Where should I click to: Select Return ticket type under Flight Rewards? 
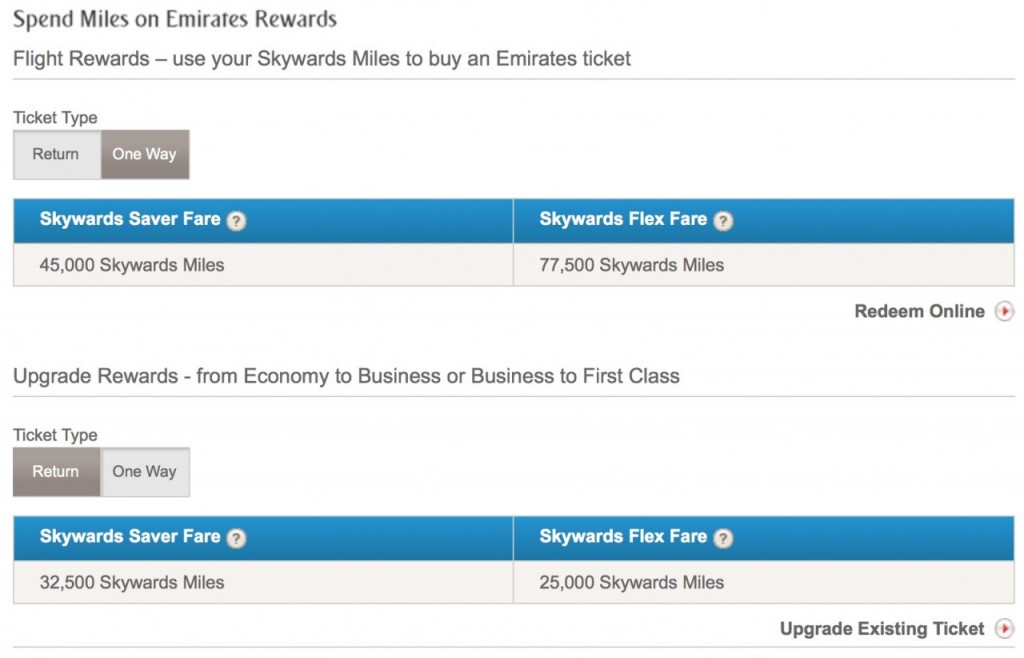pyautogui.click(x=55, y=154)
